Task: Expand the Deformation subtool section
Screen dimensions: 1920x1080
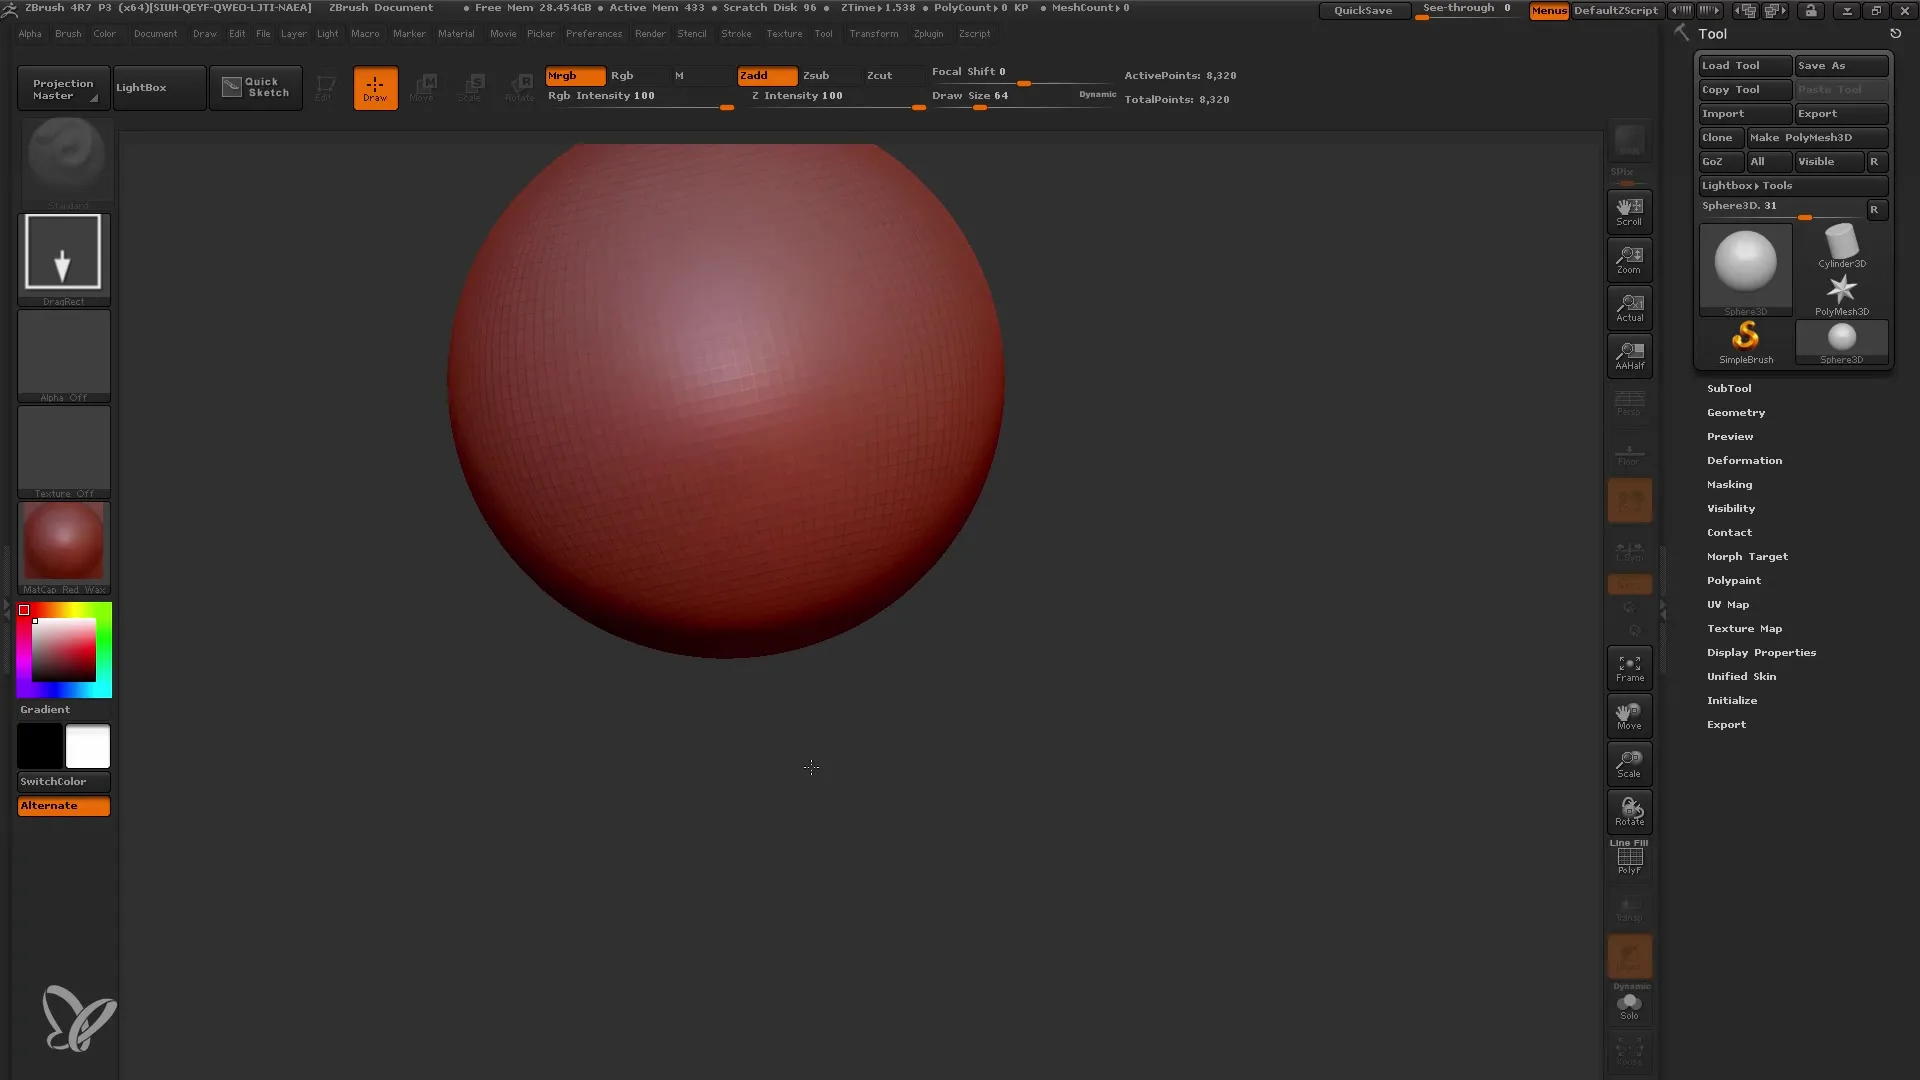Action: 1743,459
